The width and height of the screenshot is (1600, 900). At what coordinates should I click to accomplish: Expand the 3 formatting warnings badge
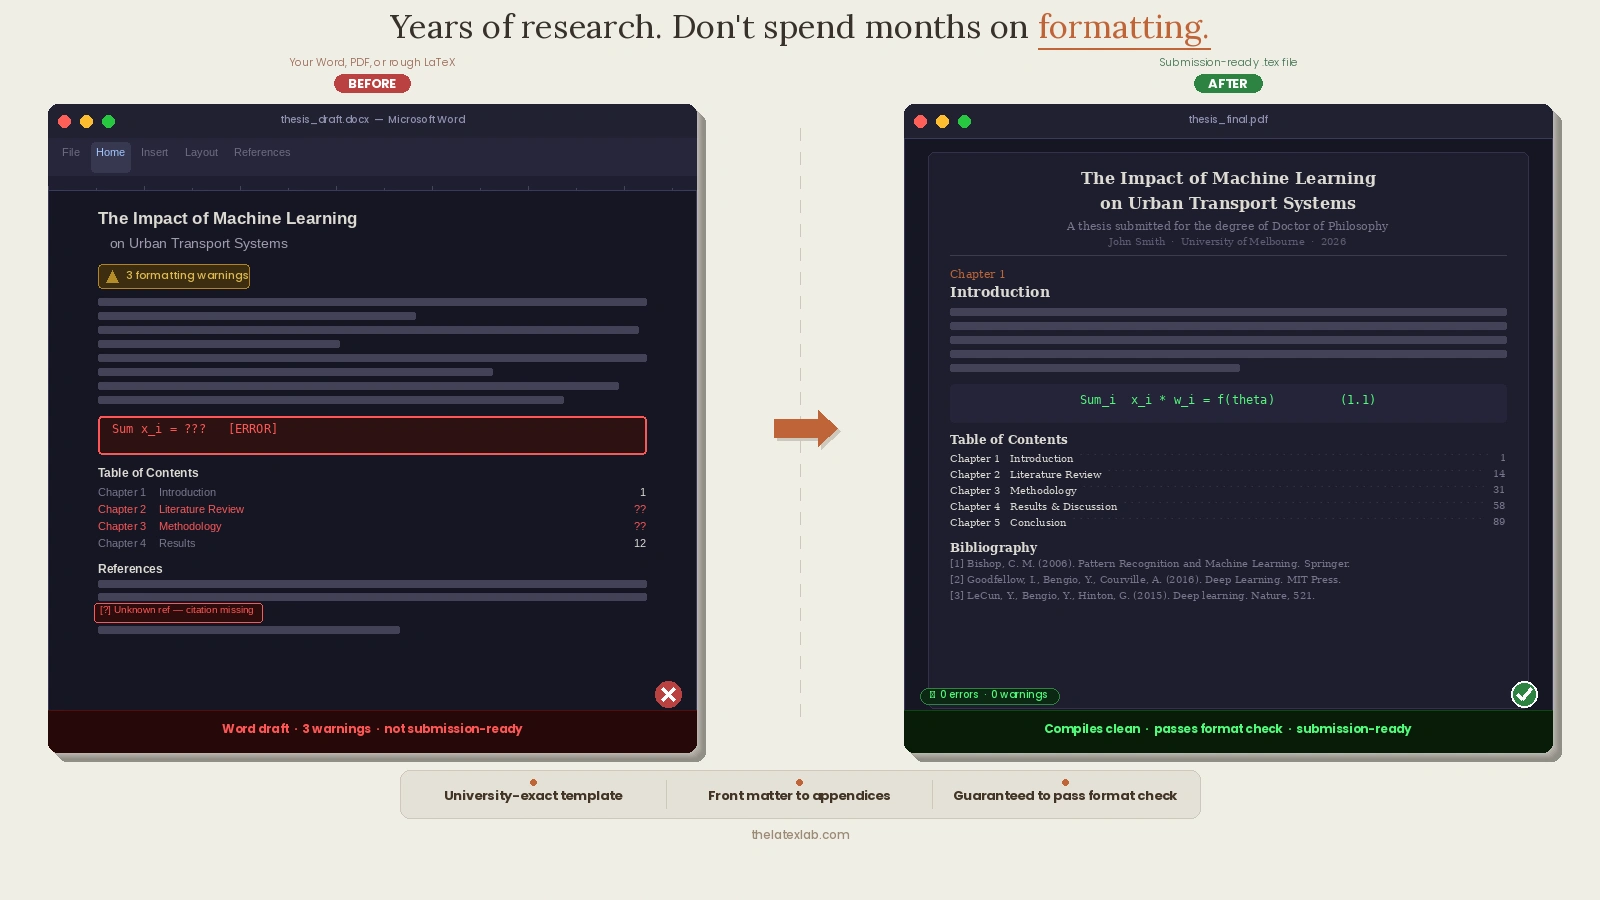point(174,276)
